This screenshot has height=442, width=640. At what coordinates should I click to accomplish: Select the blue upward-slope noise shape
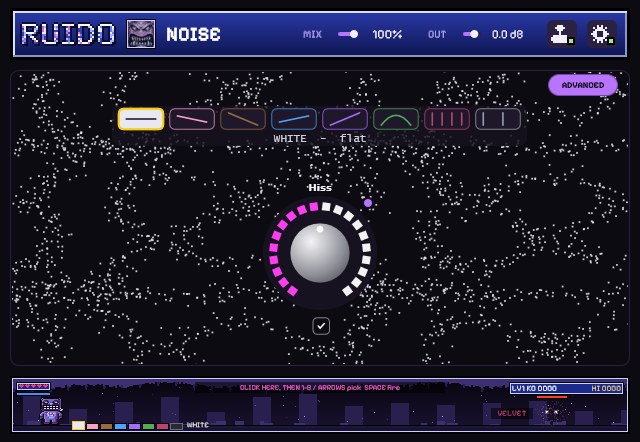294,119
